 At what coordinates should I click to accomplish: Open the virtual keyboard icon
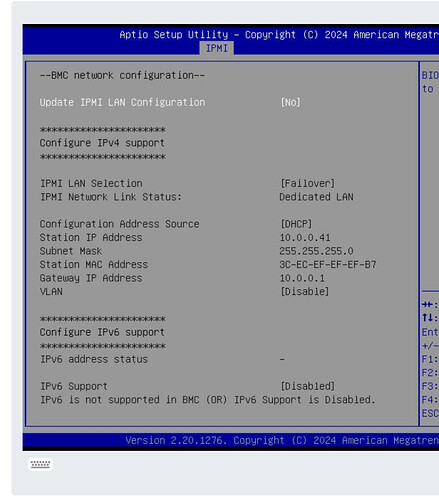[40, 464]
